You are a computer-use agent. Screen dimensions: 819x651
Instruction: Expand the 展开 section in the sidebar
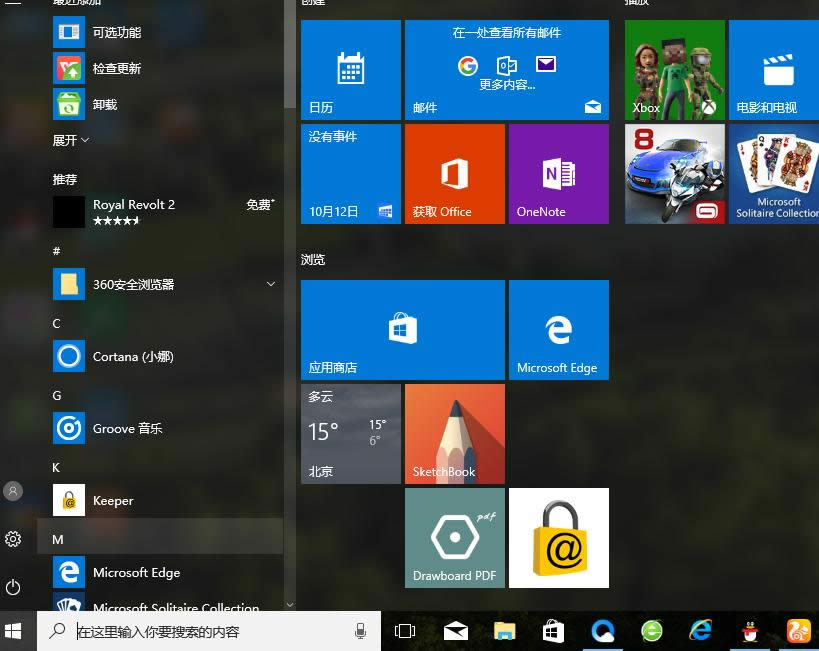click(70, 140)
